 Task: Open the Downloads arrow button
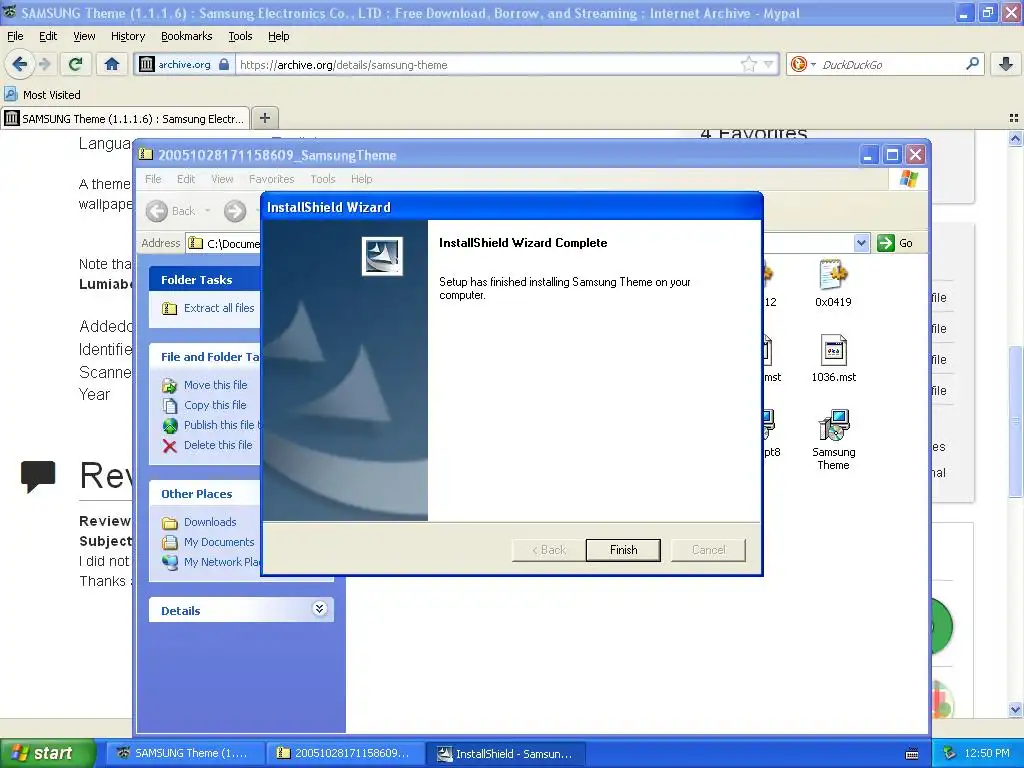pyautogui.click(x=1006, y=64)
